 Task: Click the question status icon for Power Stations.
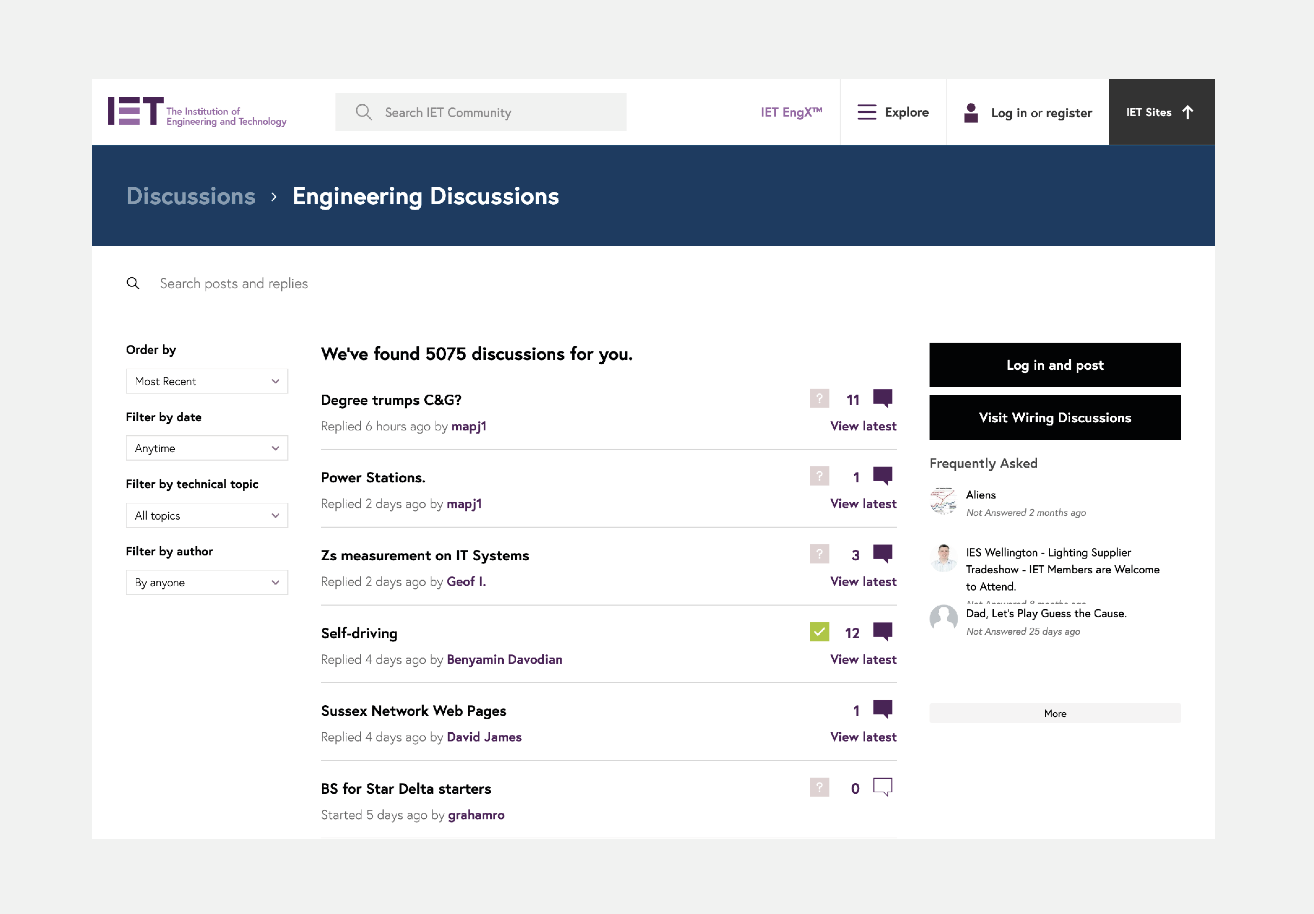click(820, 477)
